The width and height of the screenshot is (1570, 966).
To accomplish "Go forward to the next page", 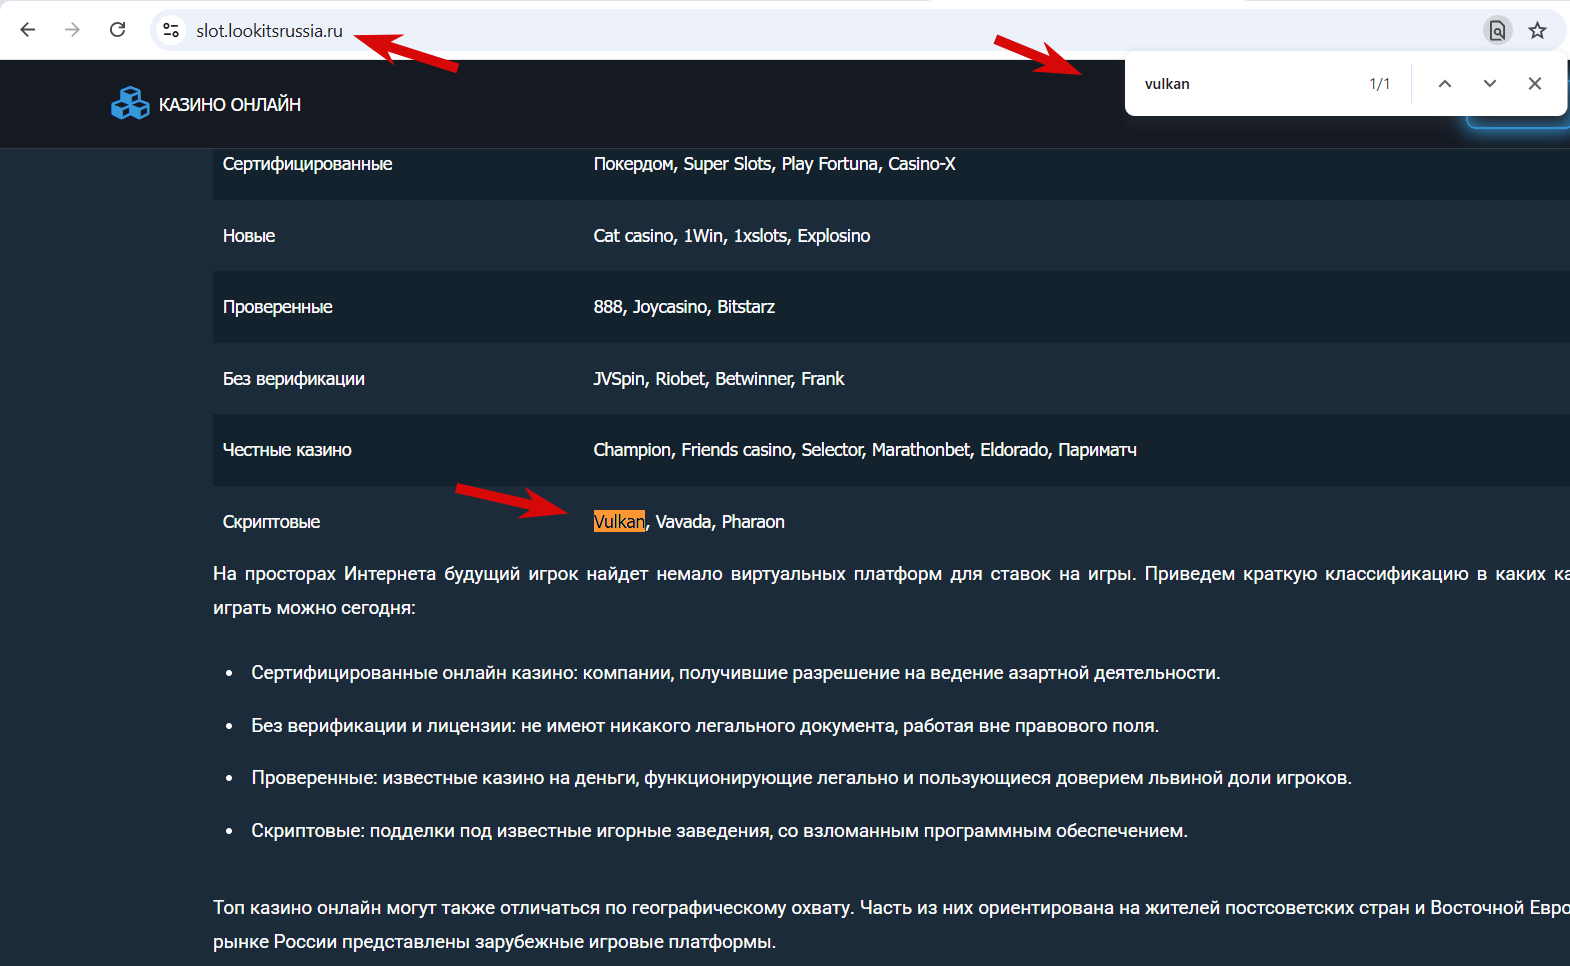I will point(72,30).
